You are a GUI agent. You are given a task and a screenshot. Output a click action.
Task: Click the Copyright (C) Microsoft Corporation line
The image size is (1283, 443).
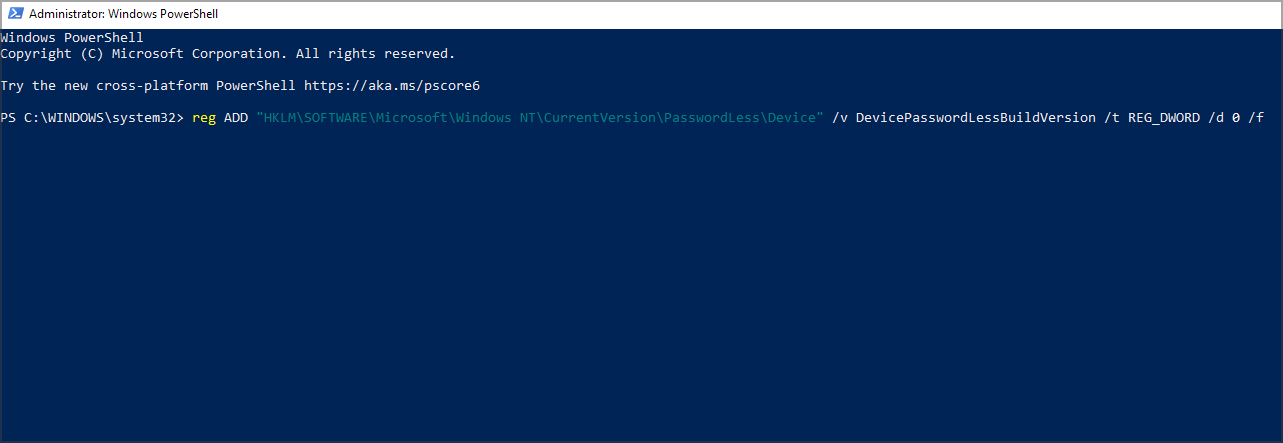pos(228,53)
